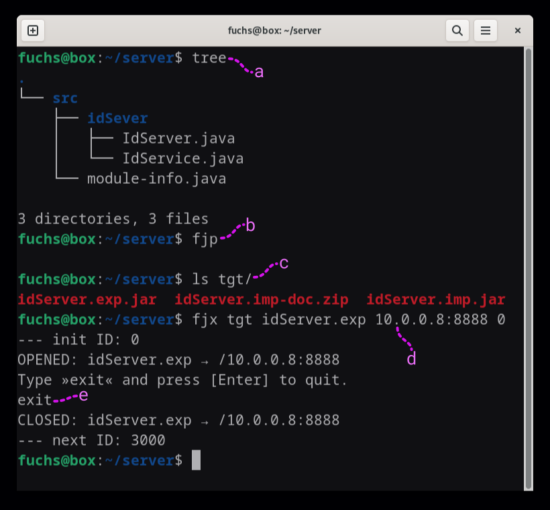Click idServer.imp-doc.zip file name

[x=261, y=300]
